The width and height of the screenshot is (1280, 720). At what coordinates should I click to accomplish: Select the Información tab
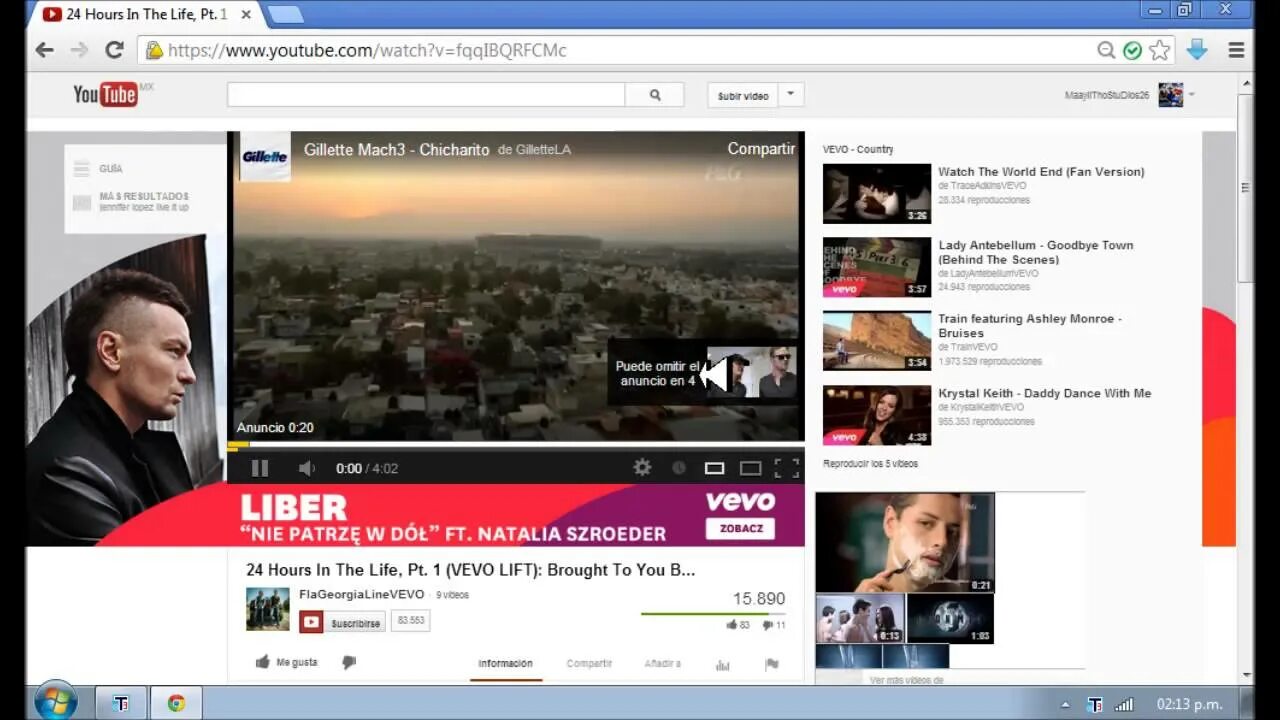[x=505, y=664]
